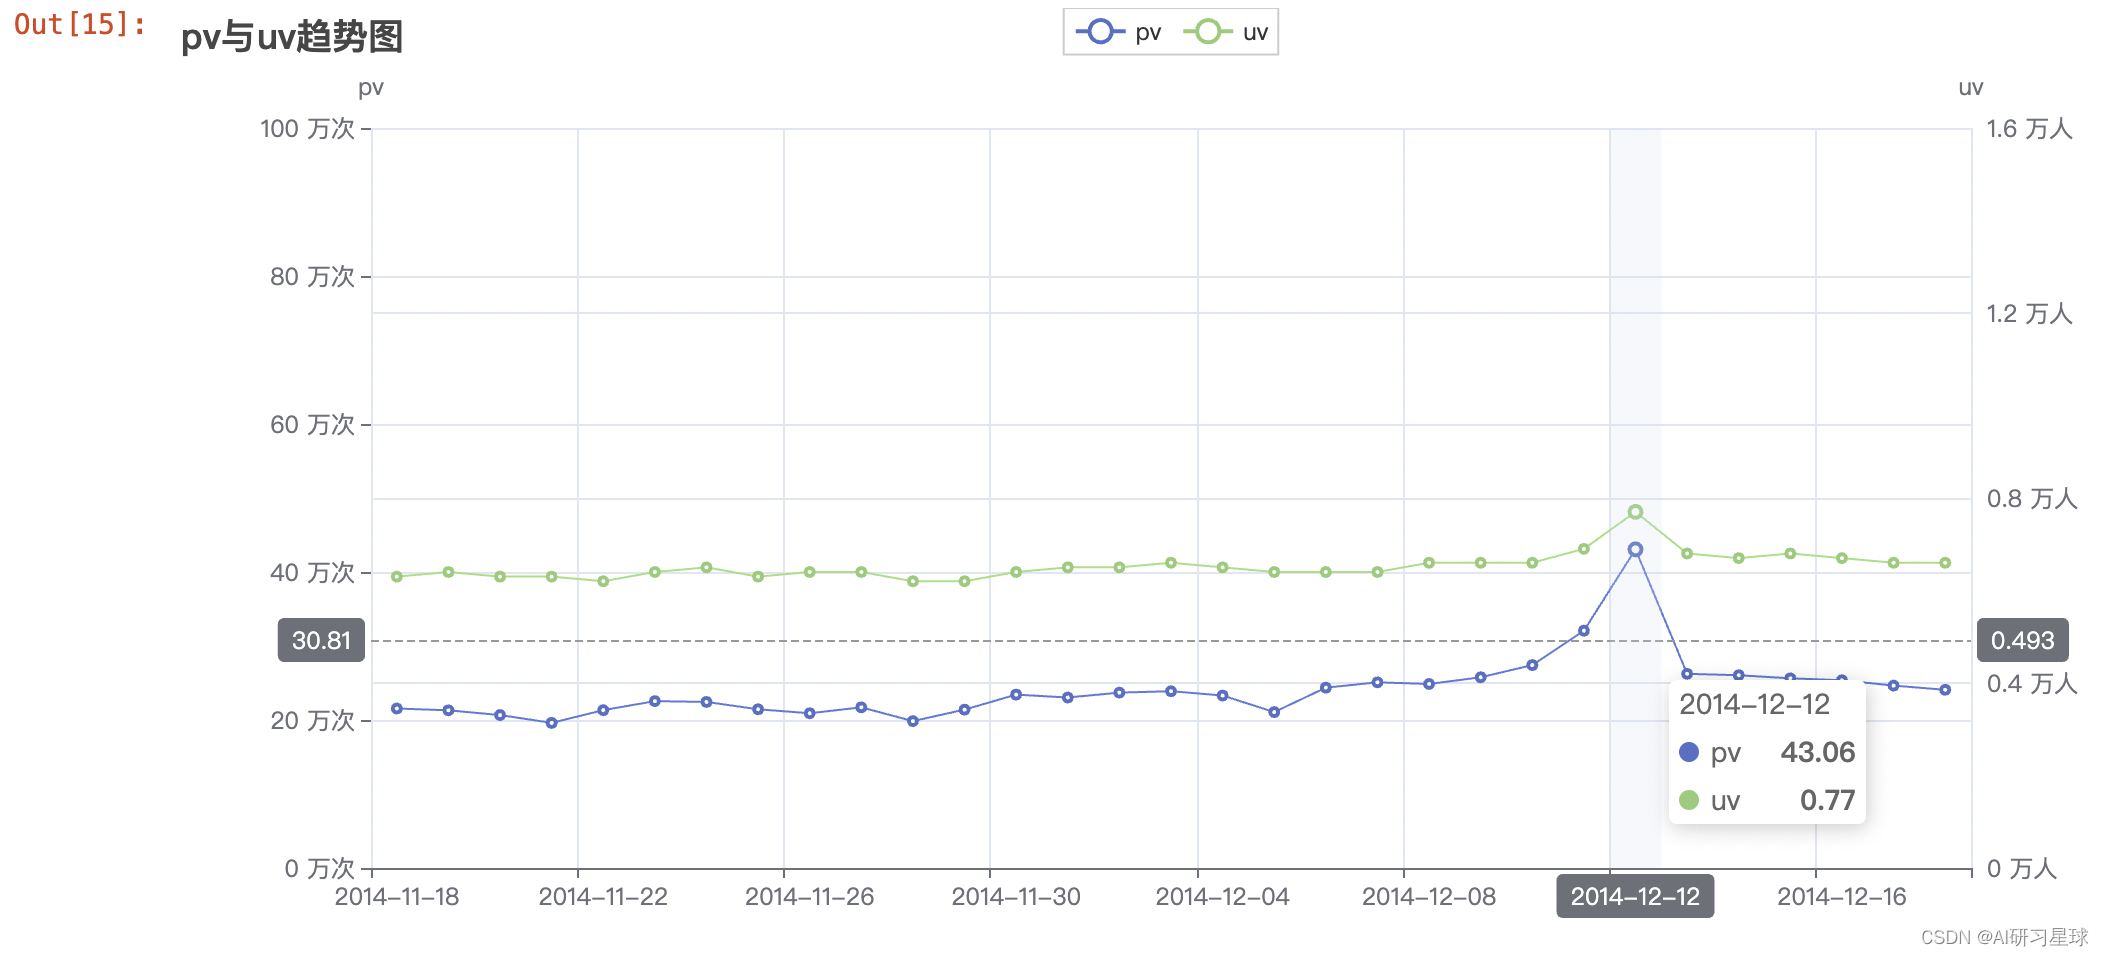Select the uv line's final data point
This screenshot has height=956, width=2104.
click(1945, 563)
